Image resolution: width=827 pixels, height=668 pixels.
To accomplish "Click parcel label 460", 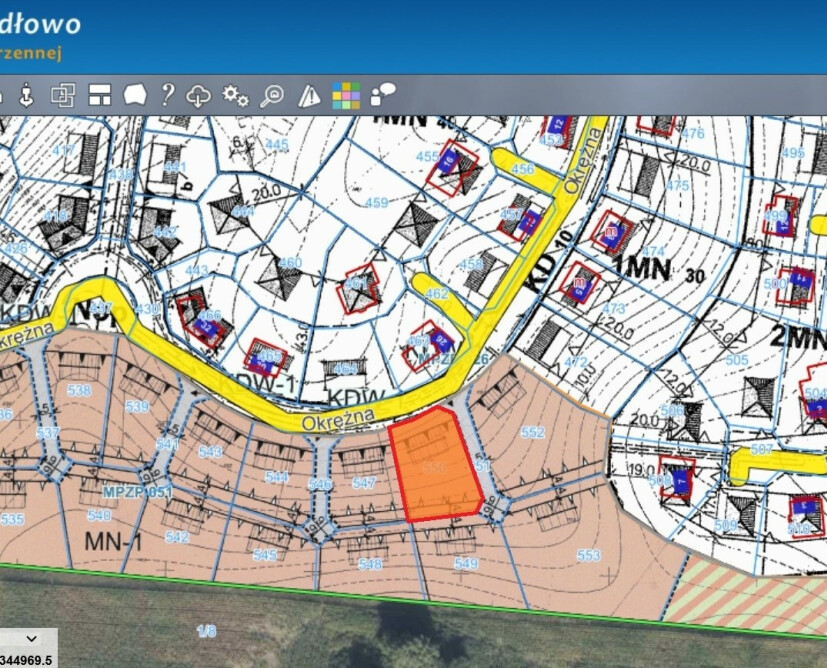I will 290,262.
